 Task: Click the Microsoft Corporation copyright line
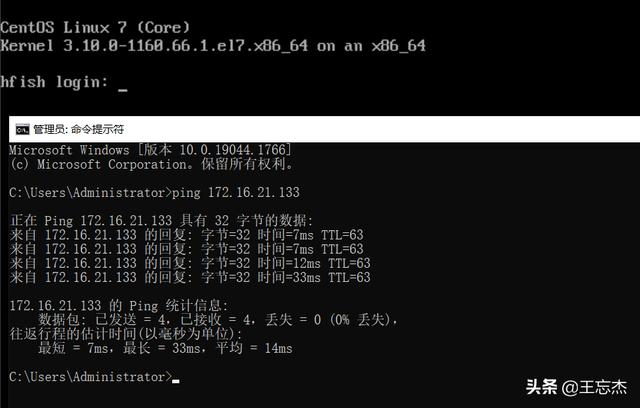tap(151, 164)
